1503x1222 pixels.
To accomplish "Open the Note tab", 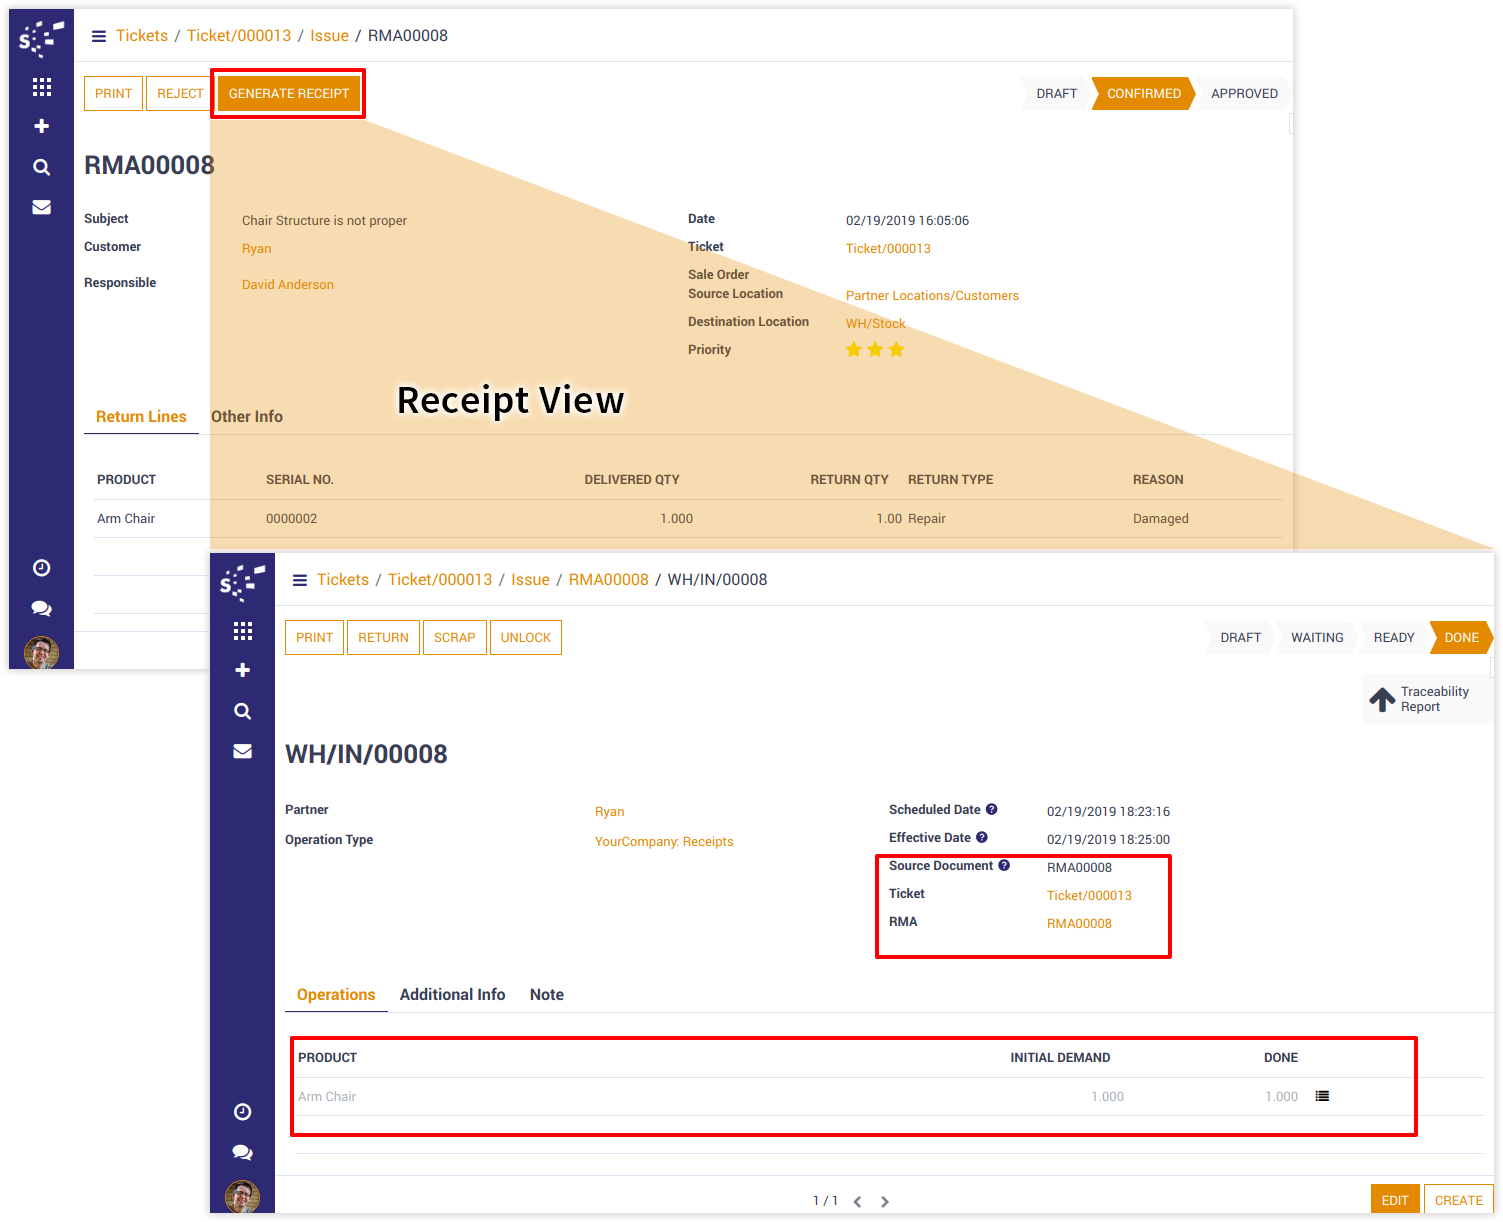I will coord(546,994).
